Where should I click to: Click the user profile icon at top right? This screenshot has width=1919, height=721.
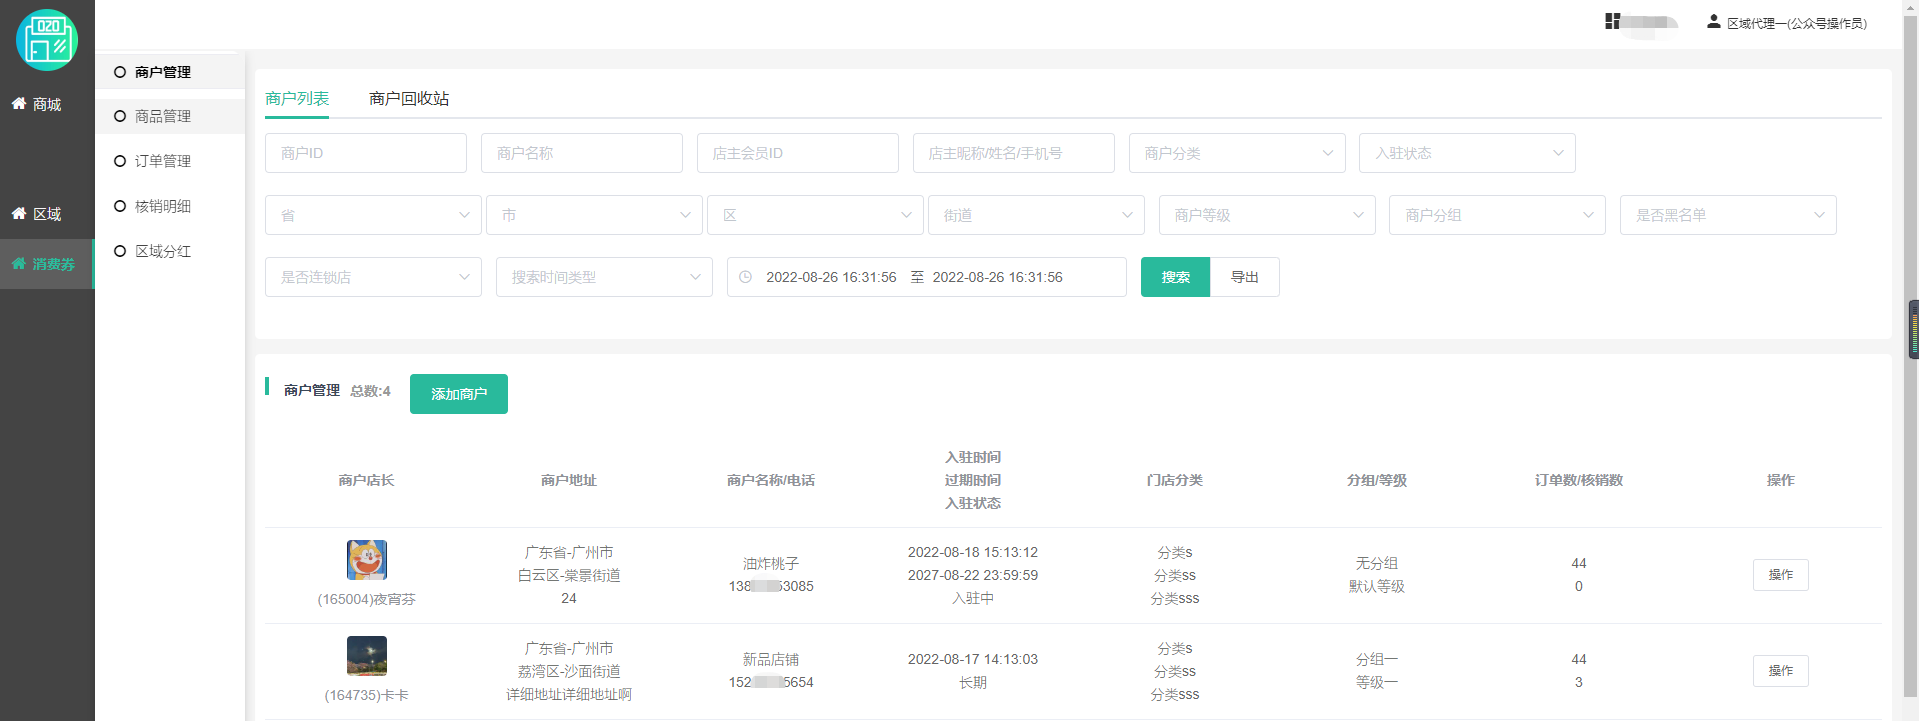[x=1713, y=21]
